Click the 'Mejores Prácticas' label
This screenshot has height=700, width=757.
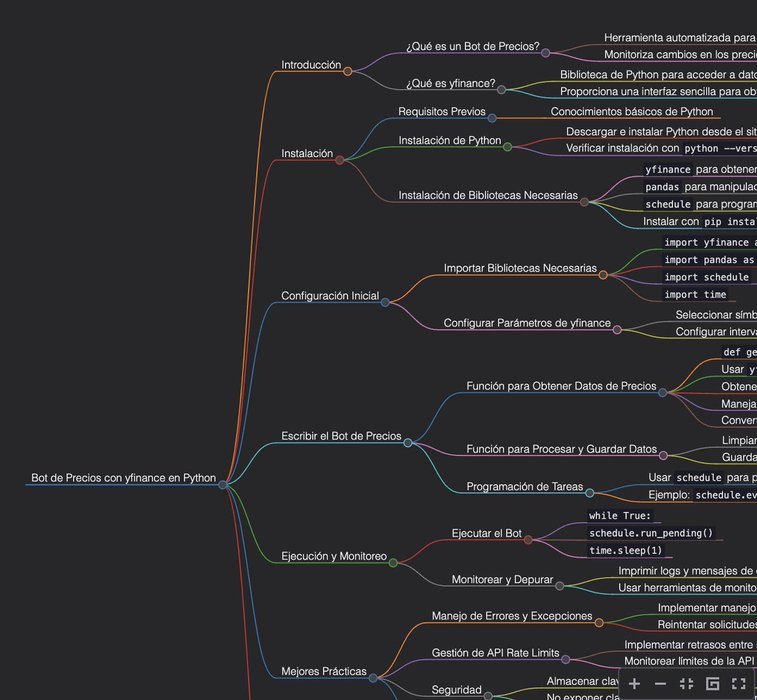pyautogui.click(x=324, y=672)
